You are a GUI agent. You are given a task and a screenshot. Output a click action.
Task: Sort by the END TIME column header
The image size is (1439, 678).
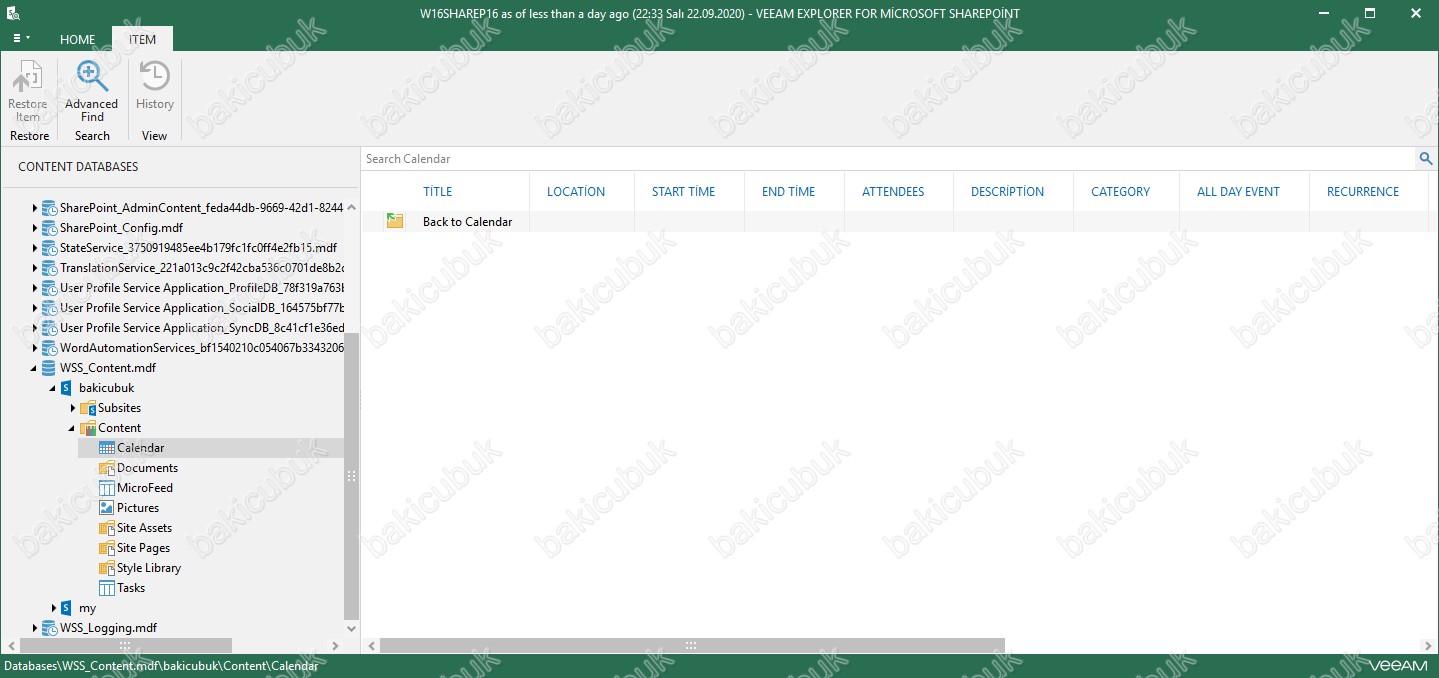coord(789,192)
